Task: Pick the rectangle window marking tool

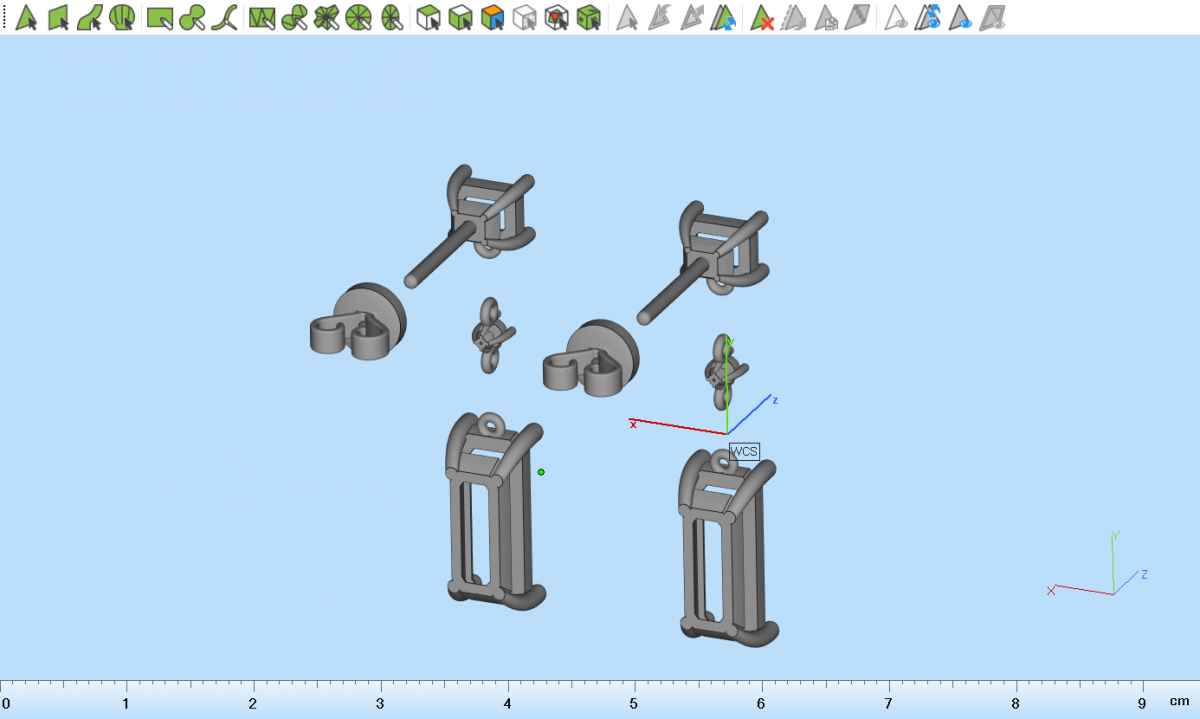Action: (x=160, y=17)
